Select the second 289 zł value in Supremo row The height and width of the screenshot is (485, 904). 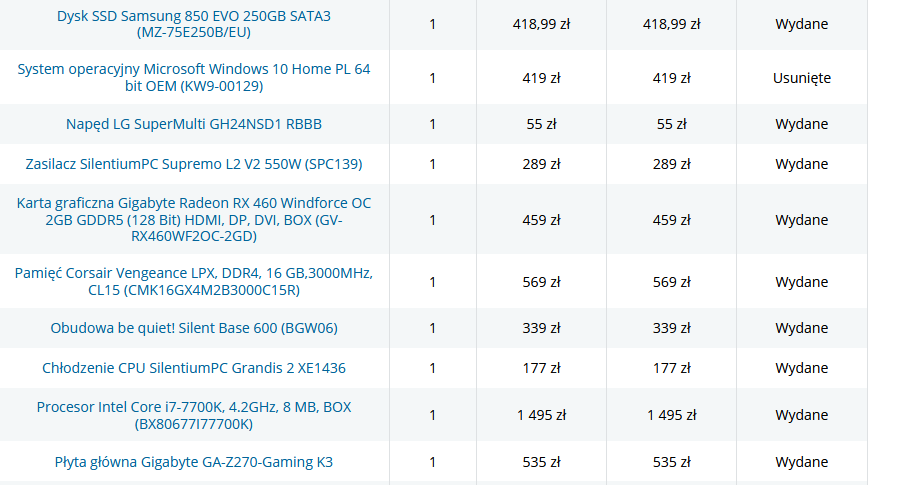point(672,164)
